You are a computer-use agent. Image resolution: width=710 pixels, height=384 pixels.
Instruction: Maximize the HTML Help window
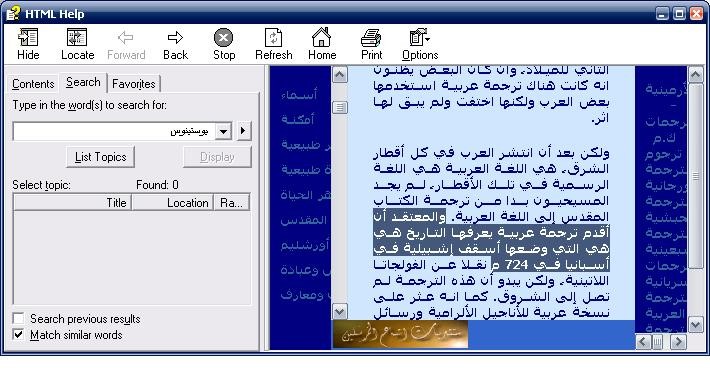pos(679,14)
